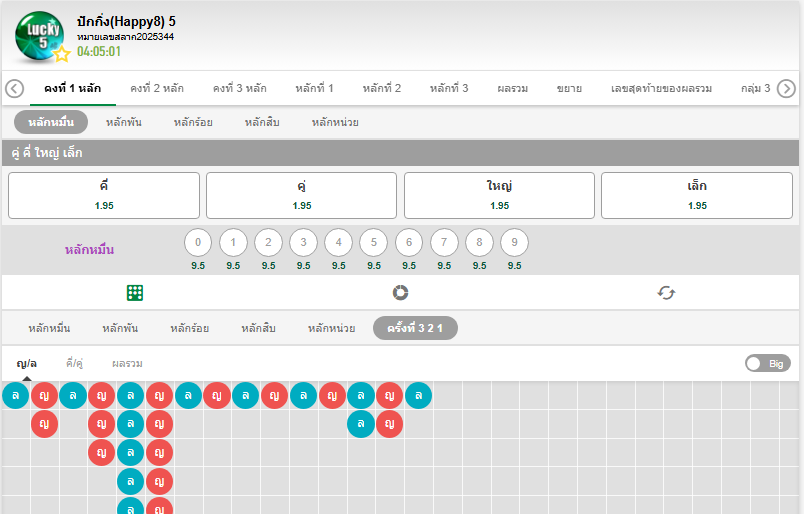This screenshot has width=804, height=514.
Task: Click the หมายเลขสลาก2025344 draw number
Action: point(126,37)
